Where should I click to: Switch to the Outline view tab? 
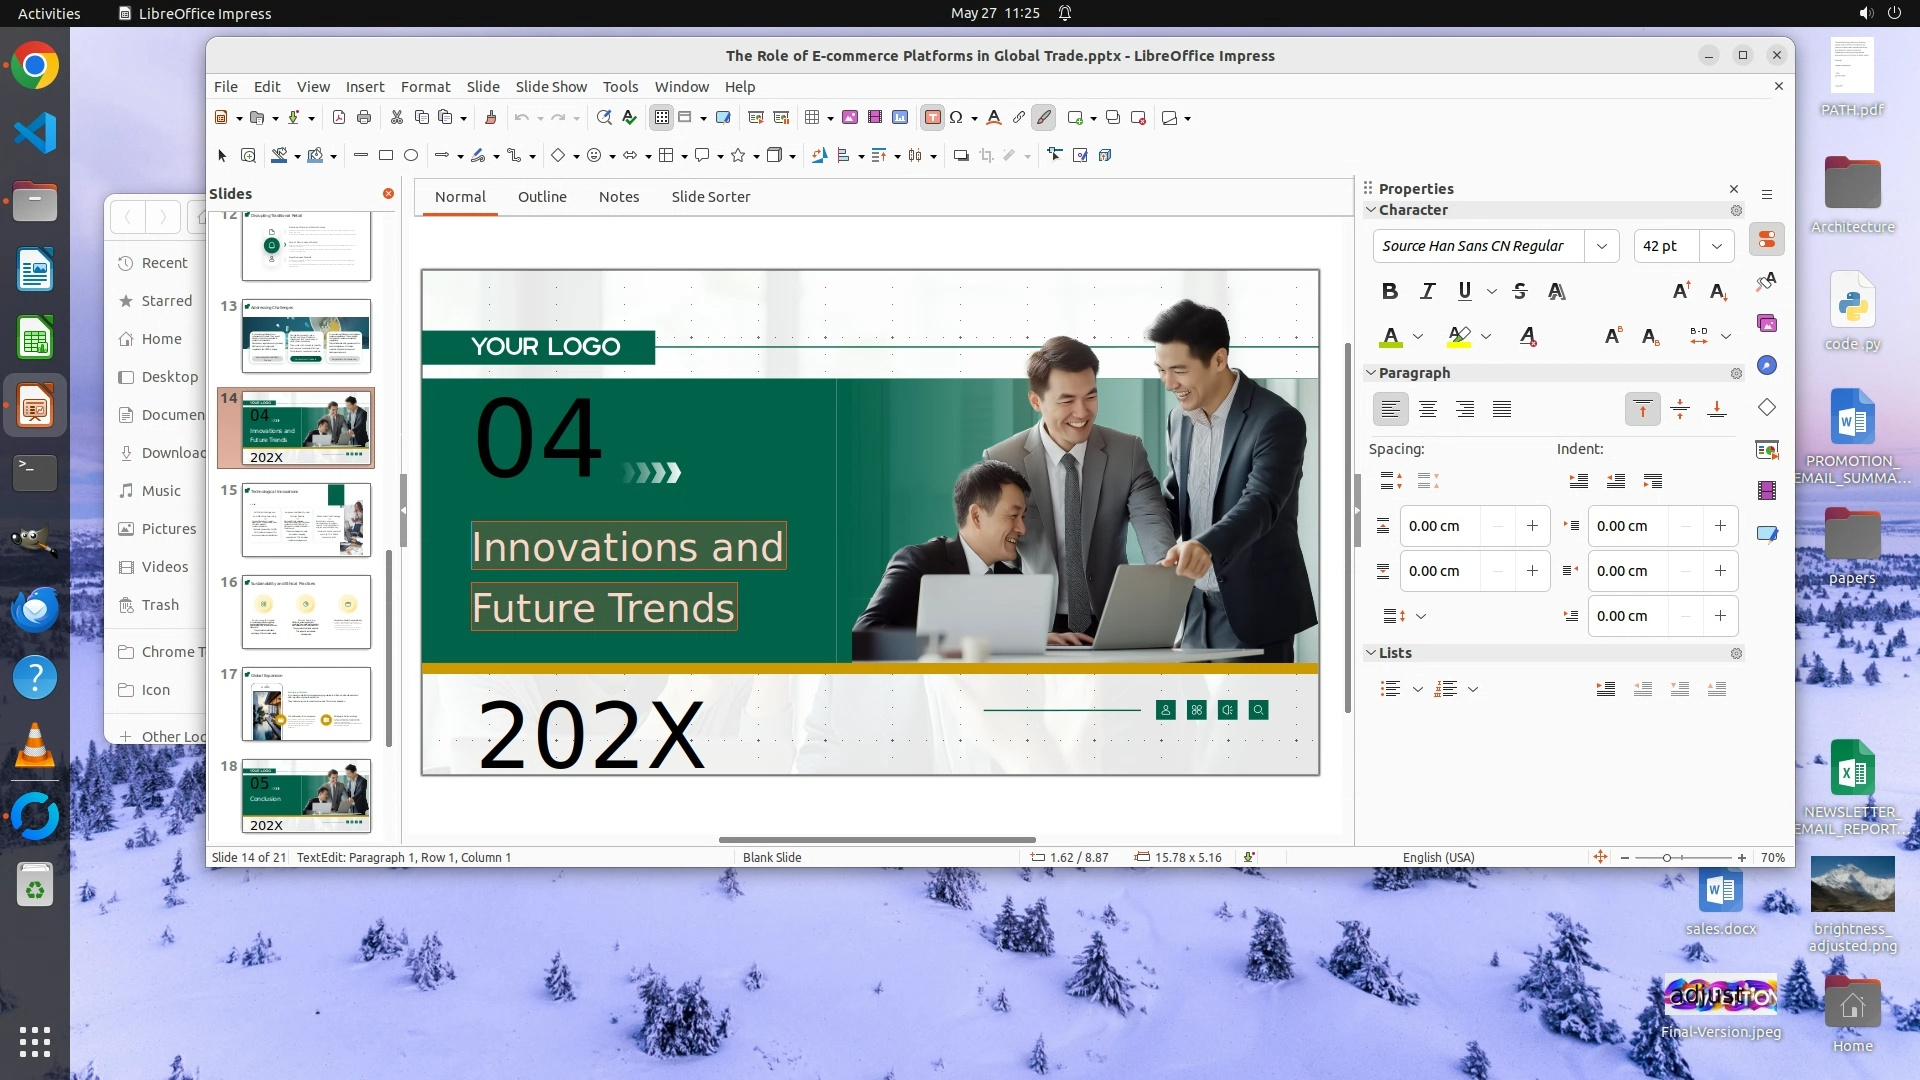542,197
